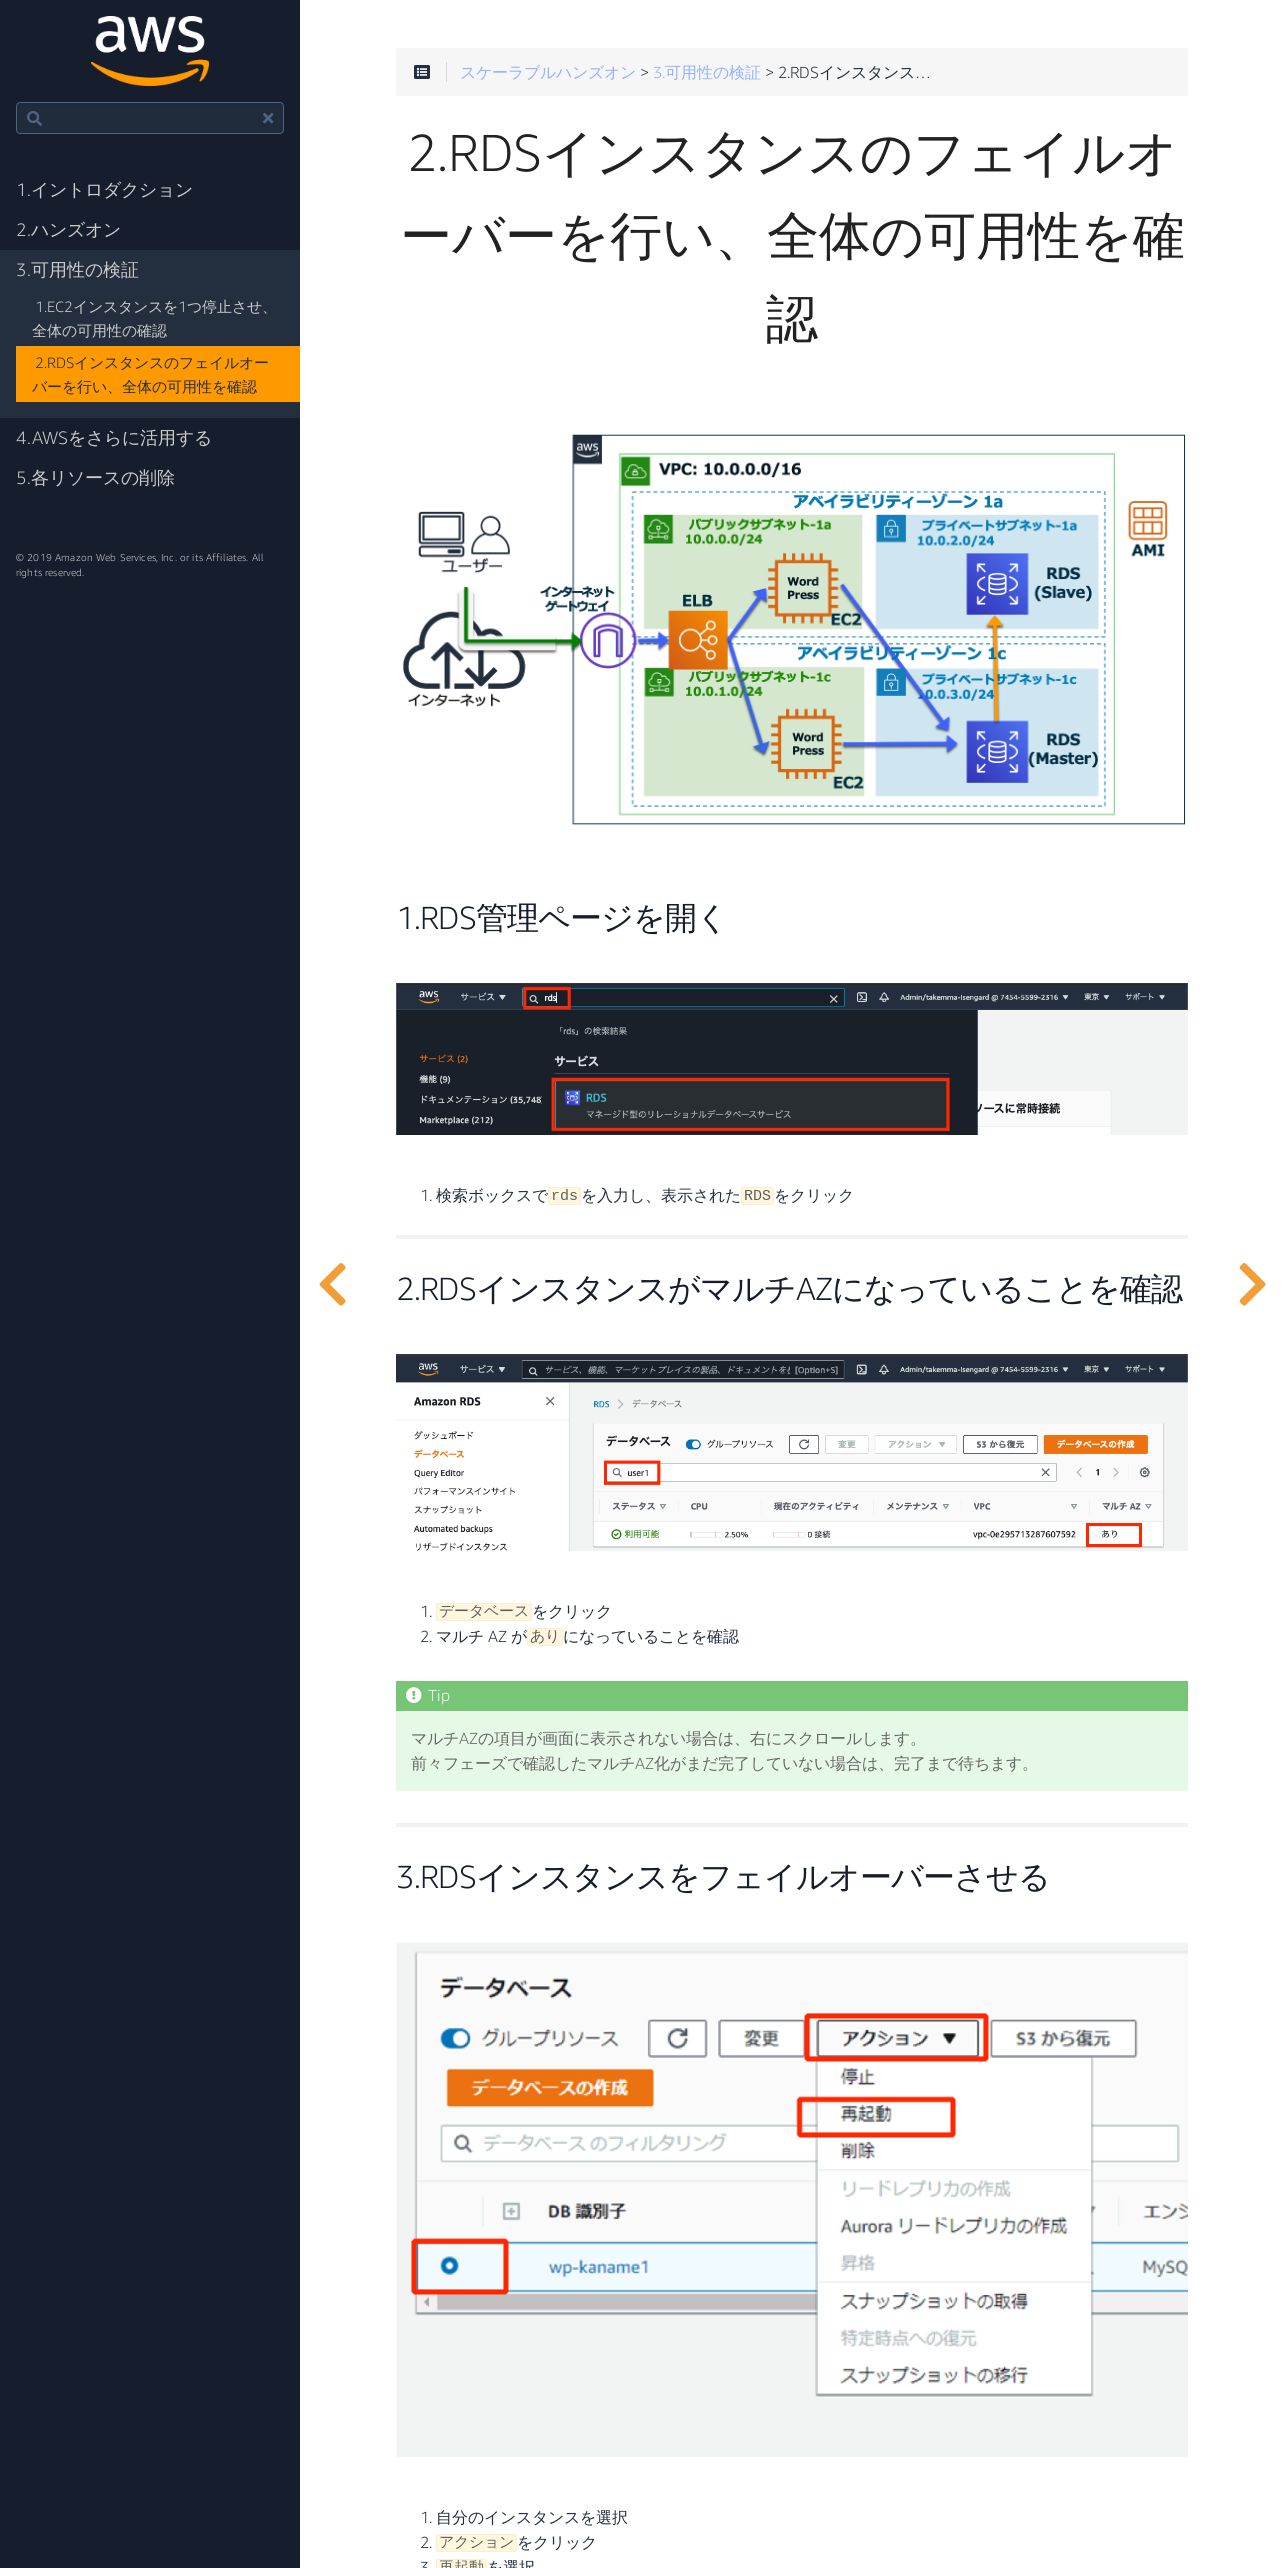Screen dimensions: 1284x2568
Task: Choose スナップショットの移行 menu entry
Action: click(x=934, y=2374)
